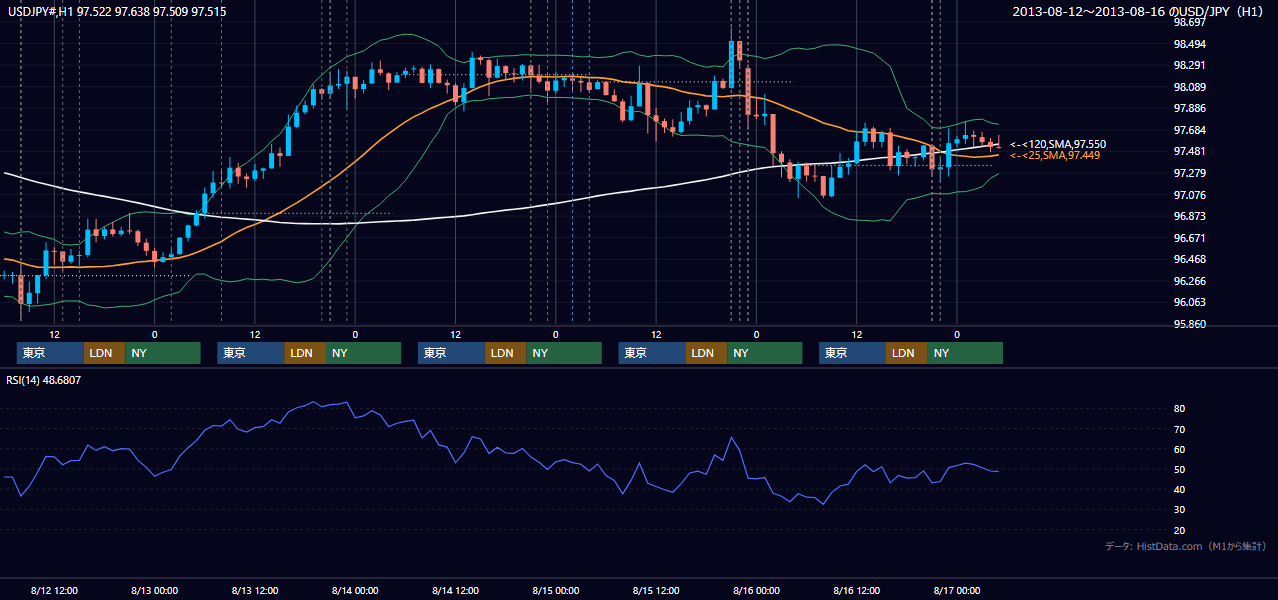Click the first 東京 session block (8/12)
Screen dimensions: 1278x600
coord(50,353)
